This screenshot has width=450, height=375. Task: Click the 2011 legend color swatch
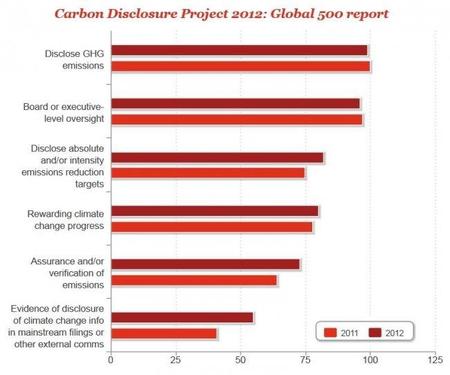[330, 332]
